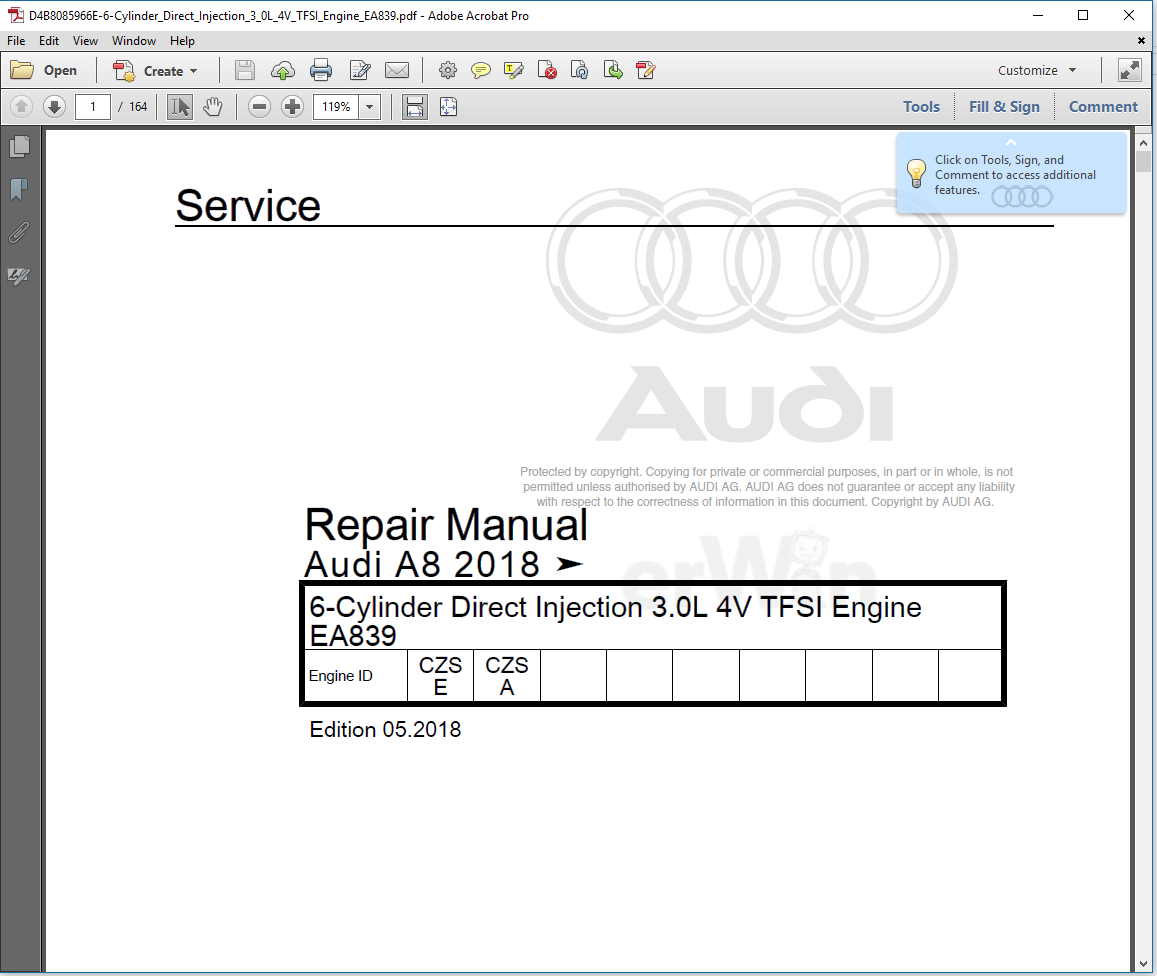Open preferences with the gear icon
This screenshot has height=976, width=1157.
[x=447, y=71]
